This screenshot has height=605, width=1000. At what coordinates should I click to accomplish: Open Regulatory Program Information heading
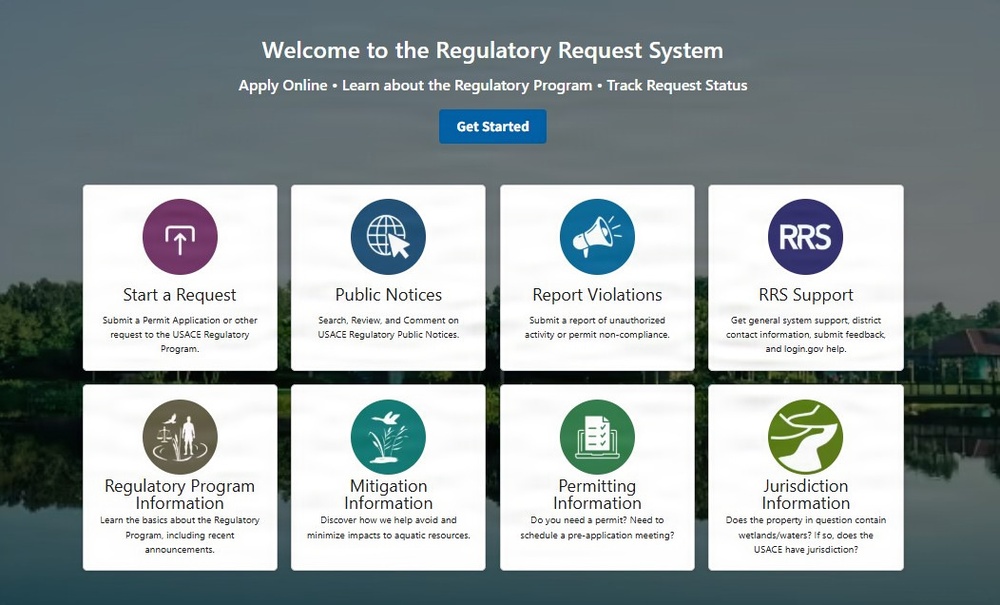coord(180,494)
